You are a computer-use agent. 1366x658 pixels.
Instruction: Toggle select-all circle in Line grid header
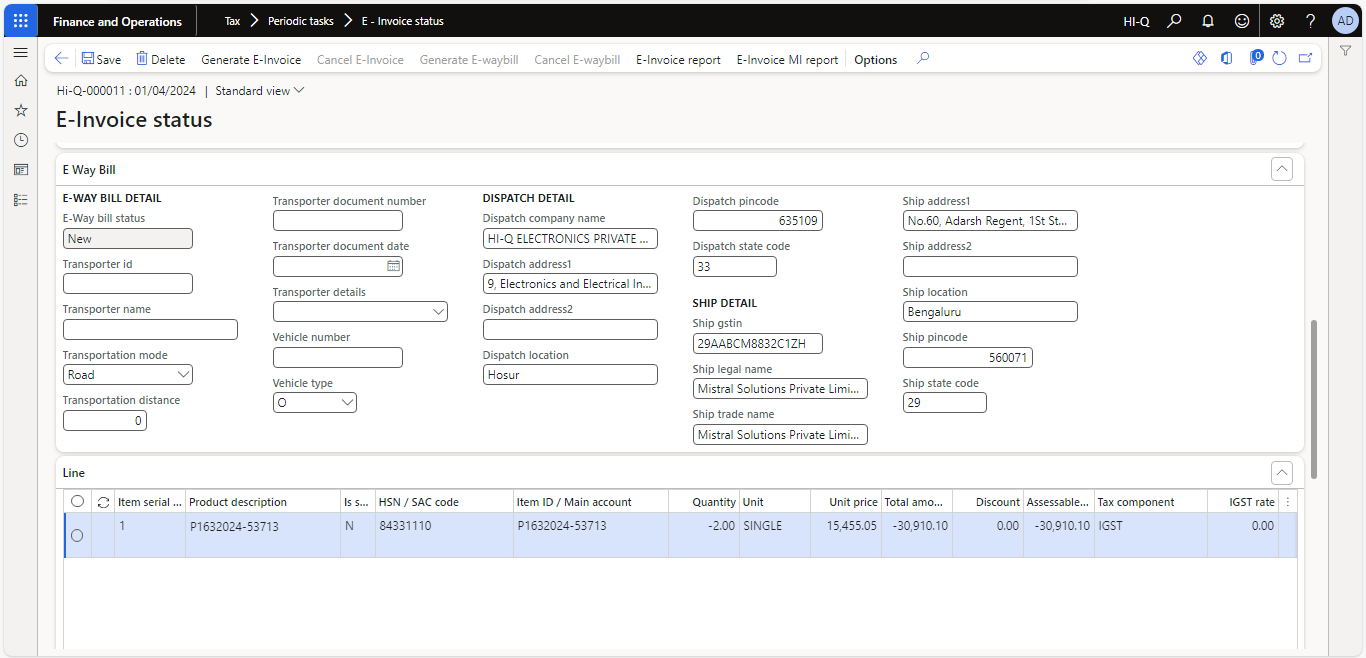(x=77, y=502)
